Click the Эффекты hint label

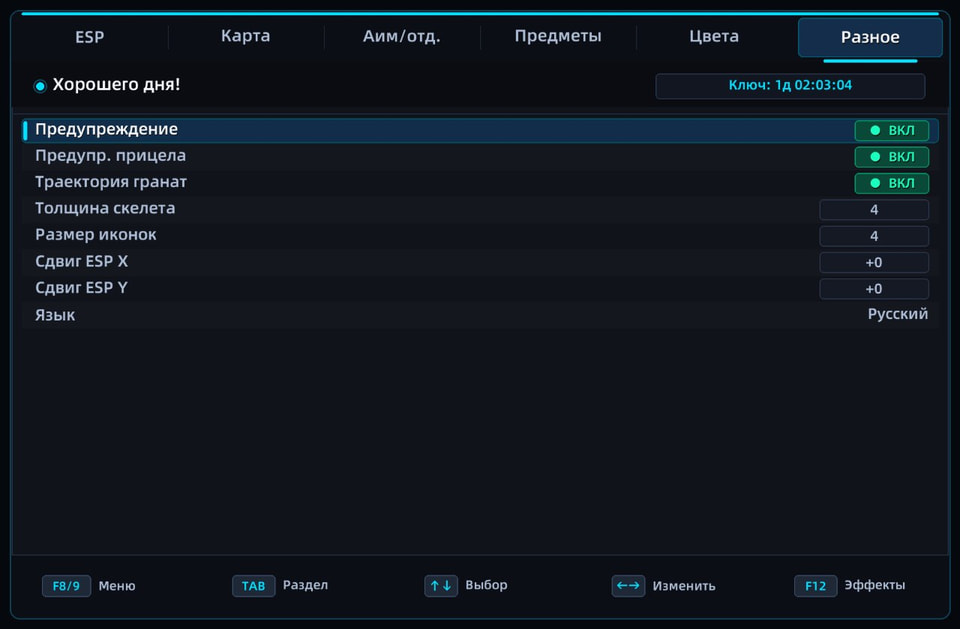(875, 585)
